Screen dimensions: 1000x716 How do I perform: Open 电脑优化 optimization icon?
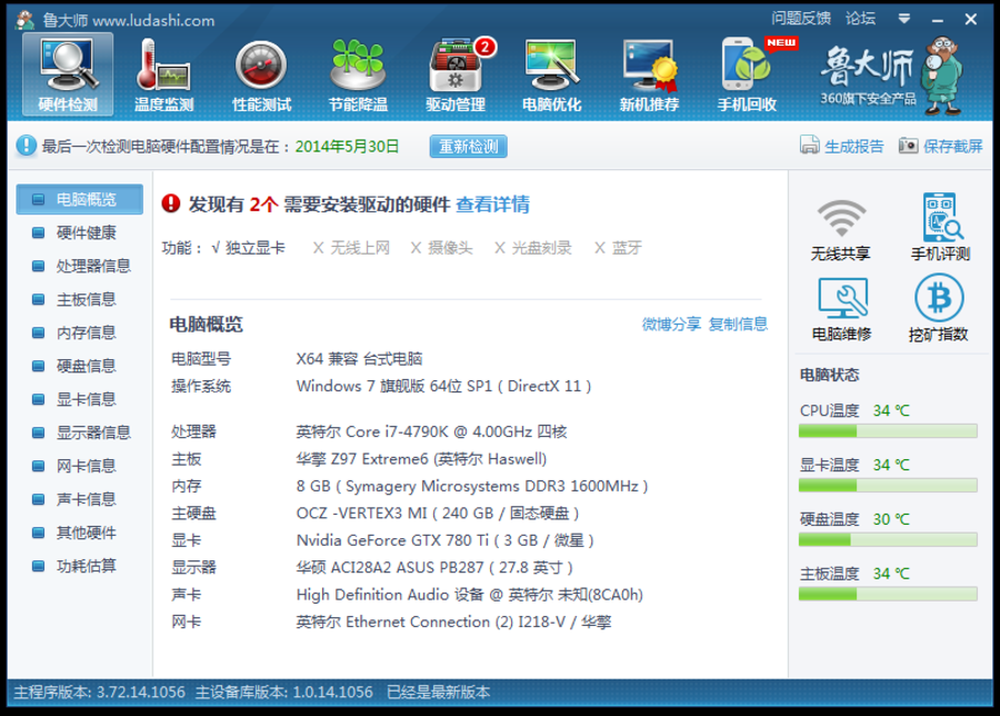552,75
